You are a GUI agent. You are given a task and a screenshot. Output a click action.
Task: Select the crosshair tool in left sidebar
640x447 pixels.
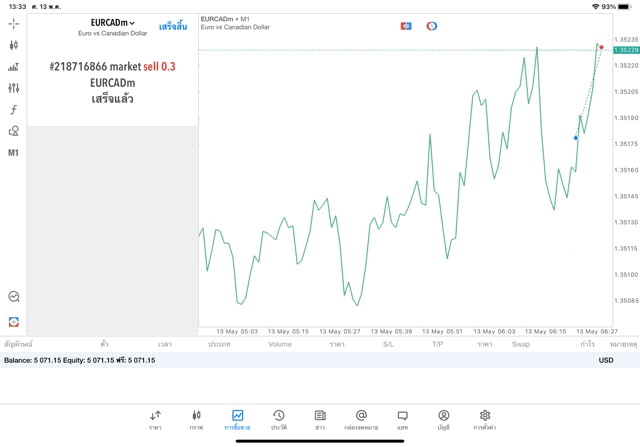point(13,23)
